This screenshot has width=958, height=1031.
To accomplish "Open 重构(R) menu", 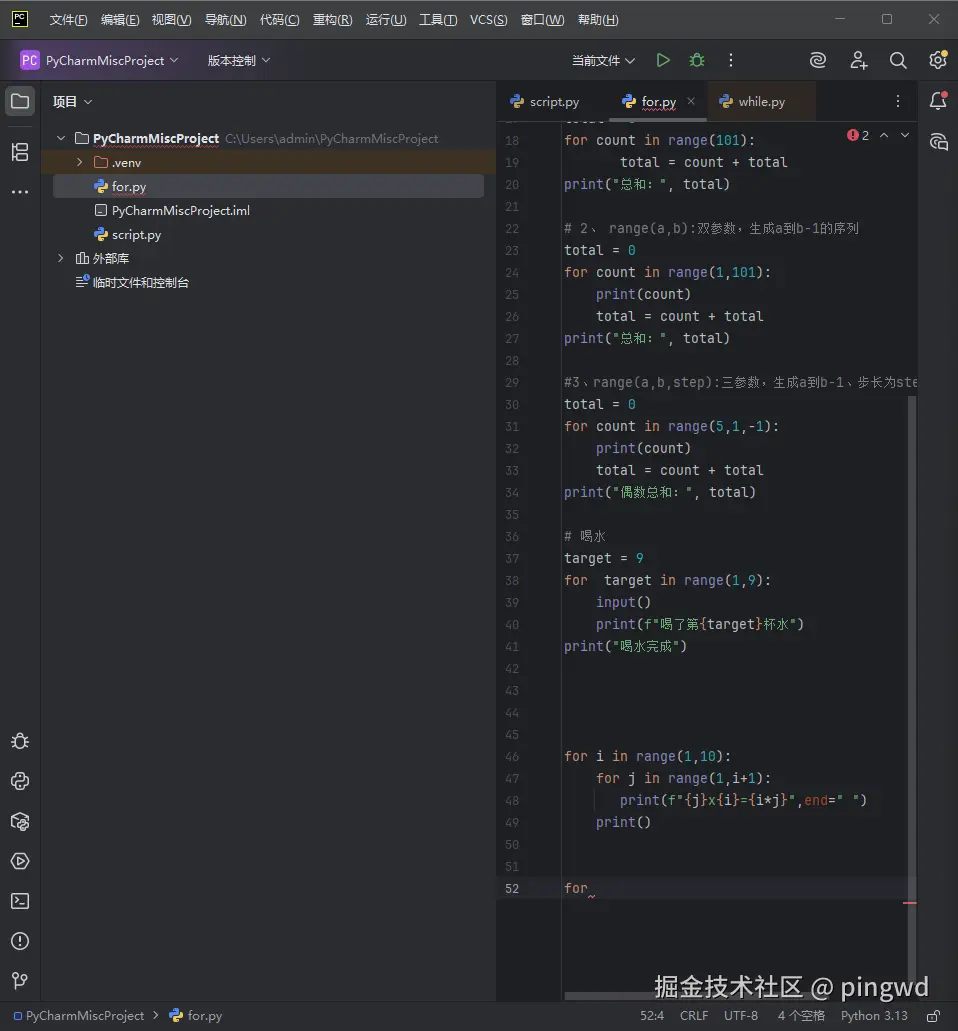I will tap(333, 20).
